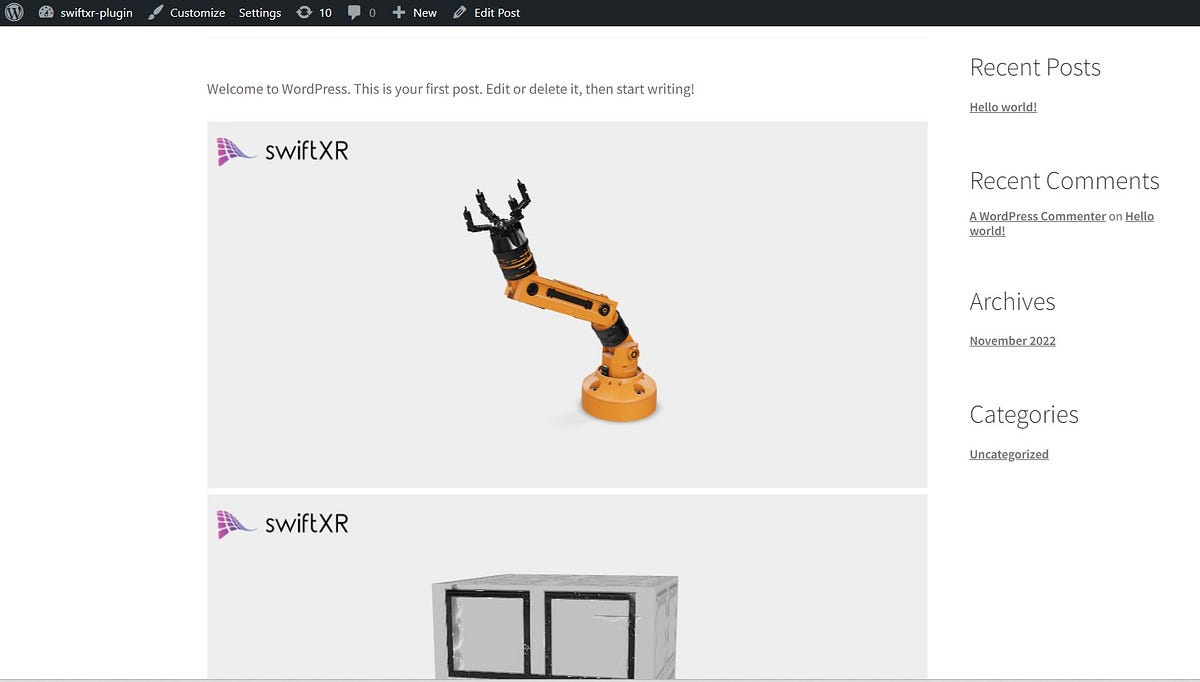The width and height of the screenshot is (1200, 682).
Task: Click the swiftXR logo in the robot arm viewer
Action: [x=282, y=151]
